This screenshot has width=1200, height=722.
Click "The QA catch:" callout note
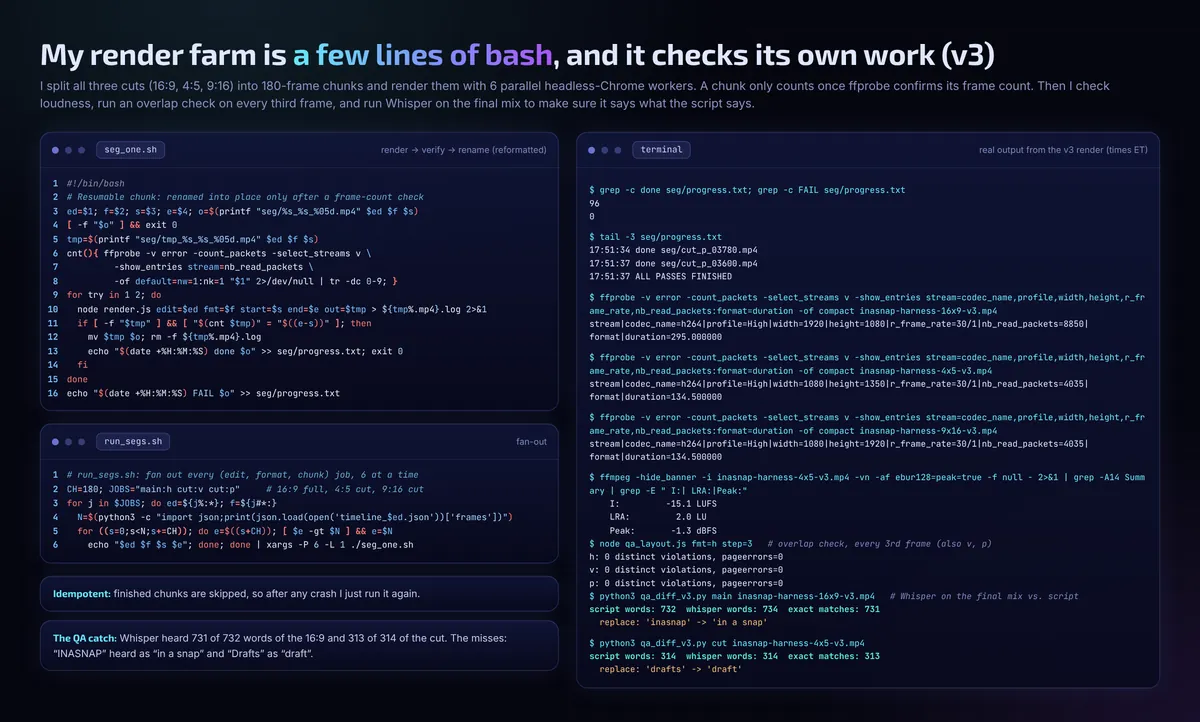click(x=299, y=645)
